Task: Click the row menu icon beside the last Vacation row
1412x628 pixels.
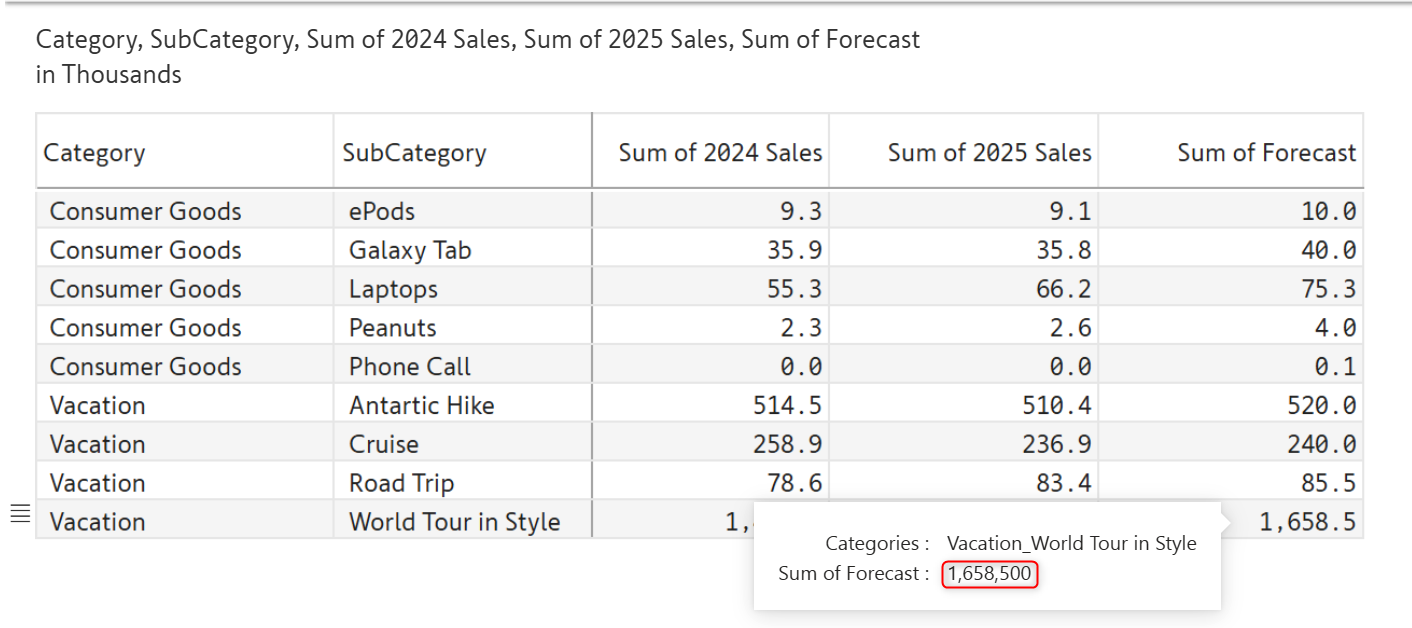Action: [x=20, y=514]
